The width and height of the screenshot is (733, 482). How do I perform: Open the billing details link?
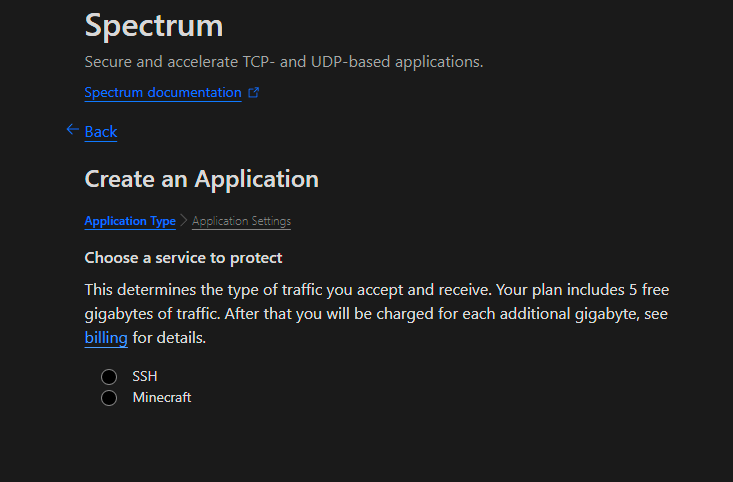(x=106, y=338)
